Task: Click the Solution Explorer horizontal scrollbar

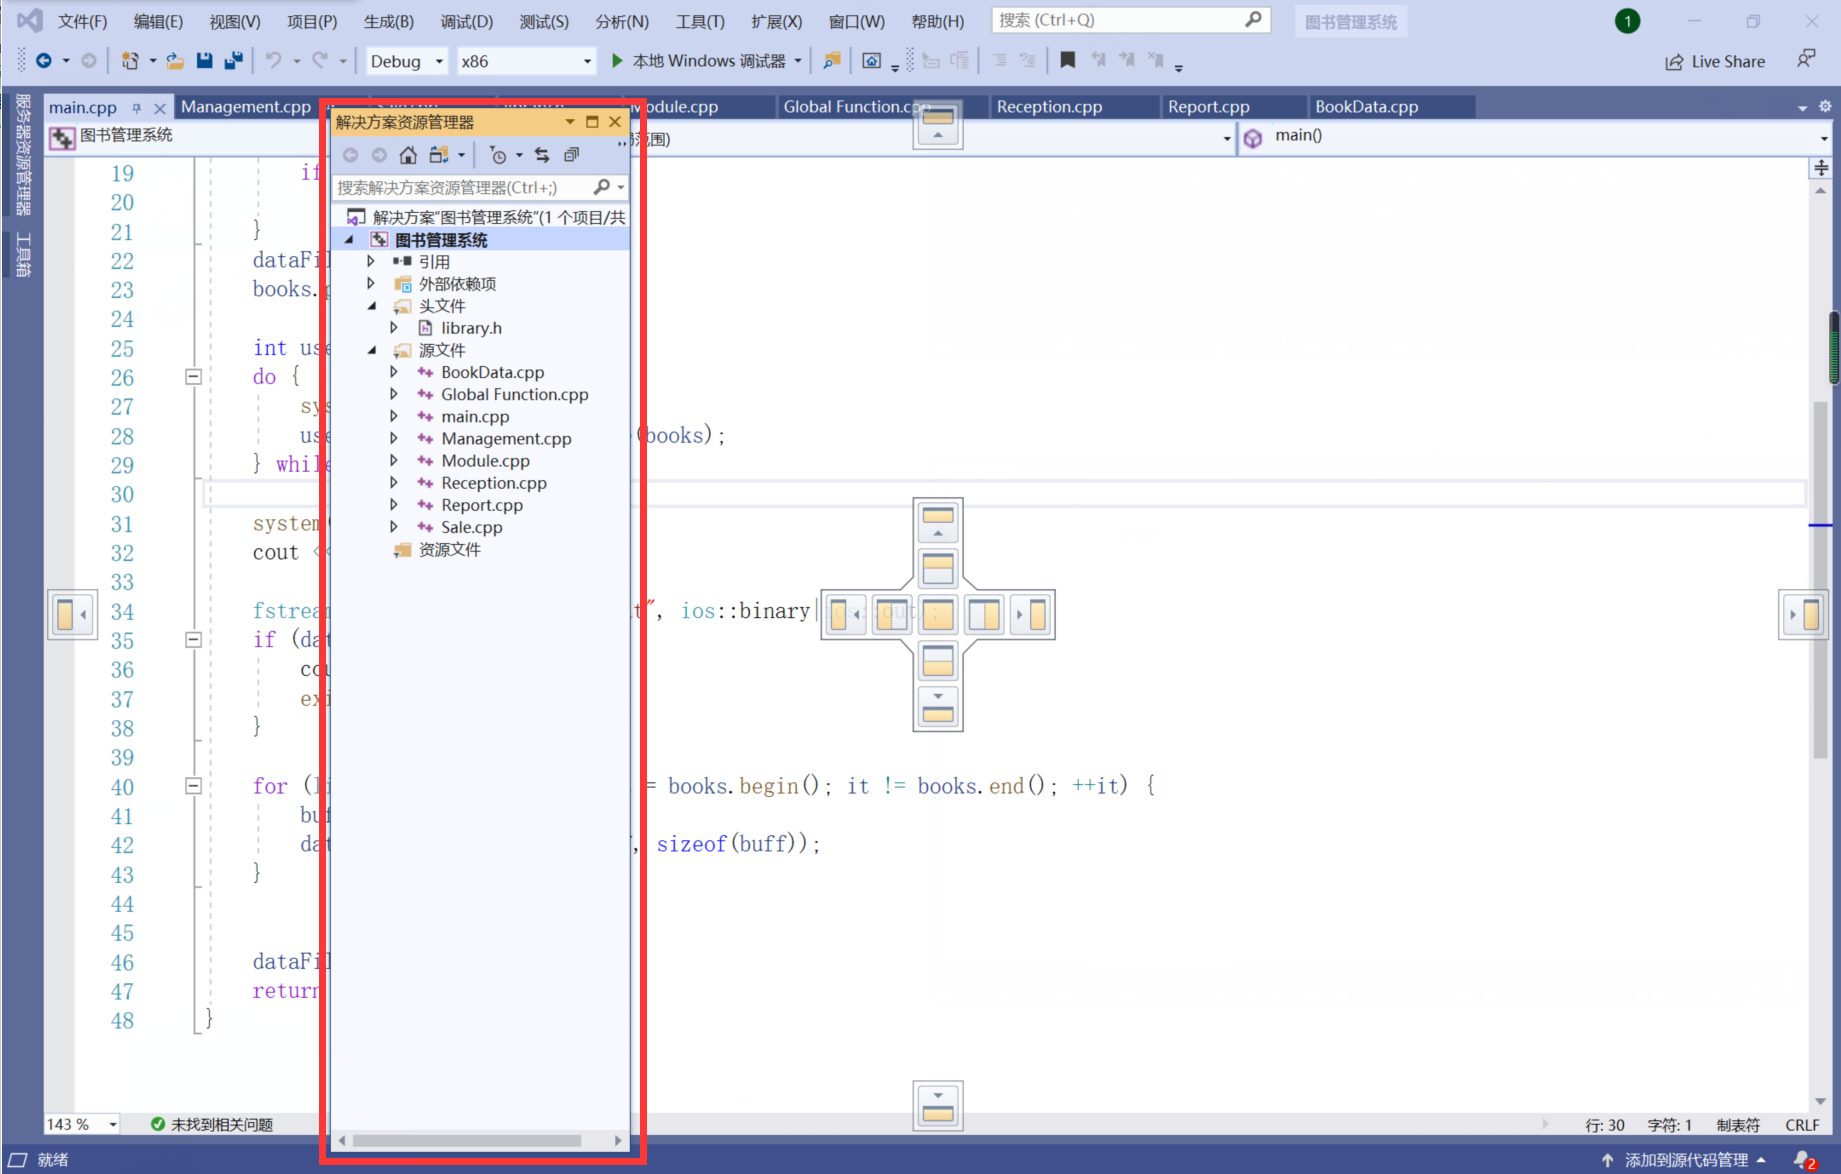Action: click(467, 1140)
